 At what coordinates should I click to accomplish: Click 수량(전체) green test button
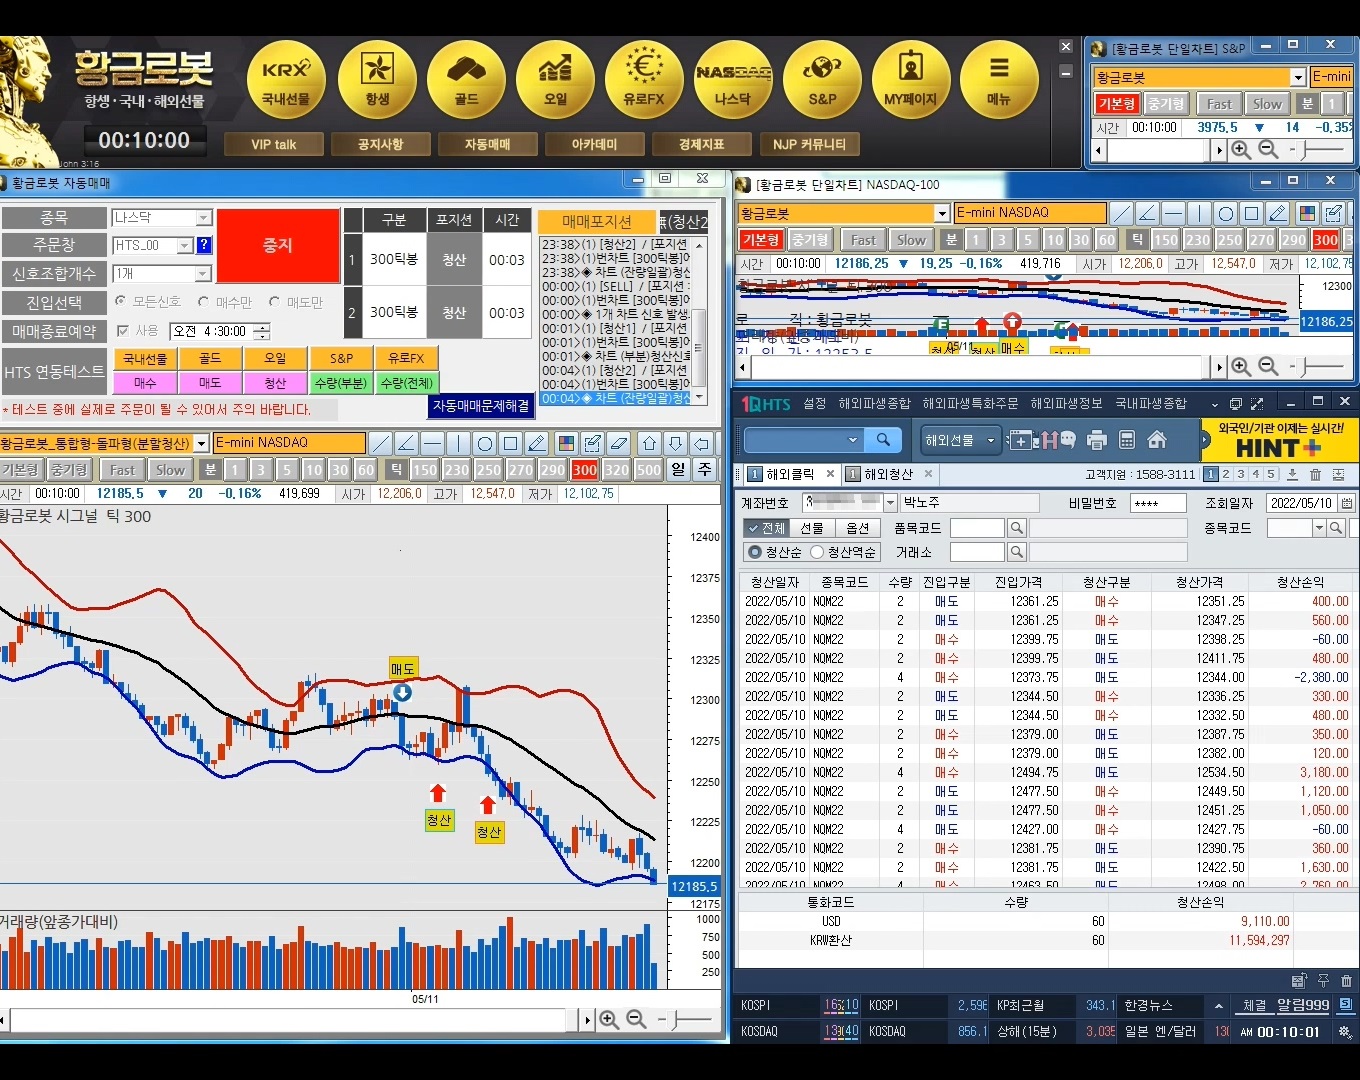406,383
